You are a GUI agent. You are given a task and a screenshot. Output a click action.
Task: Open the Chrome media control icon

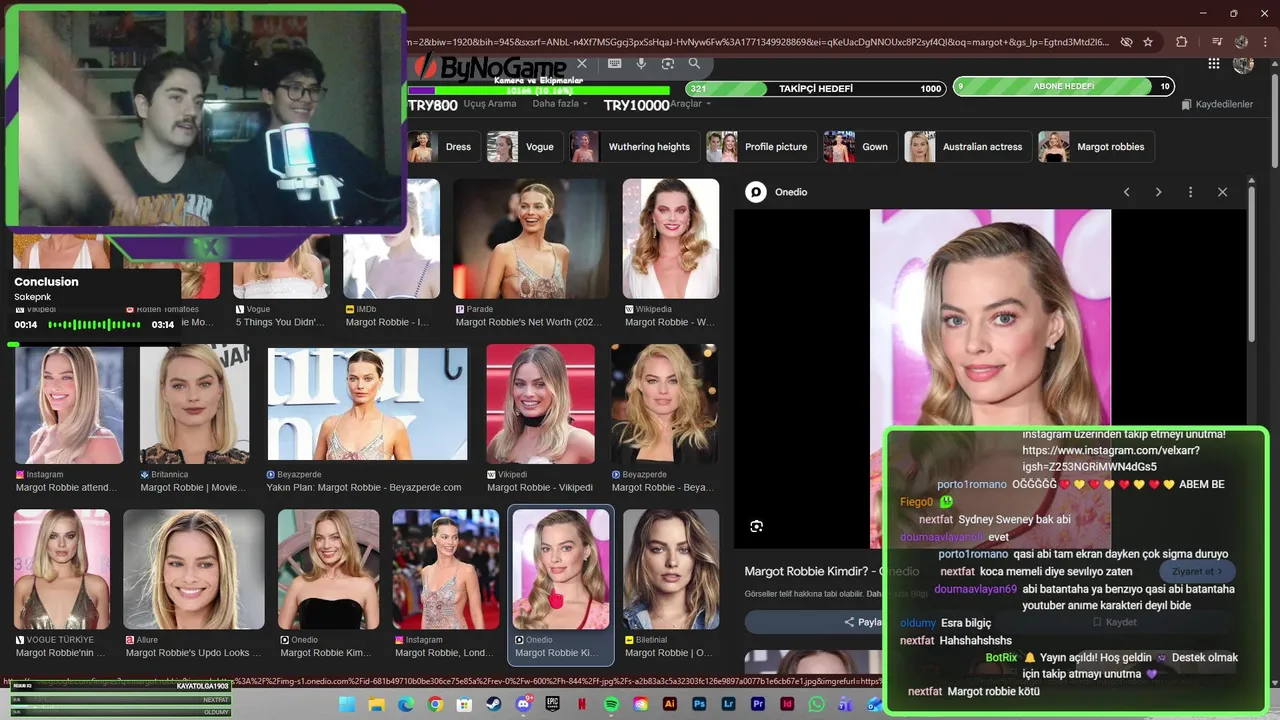click(x=1216, y=42)
